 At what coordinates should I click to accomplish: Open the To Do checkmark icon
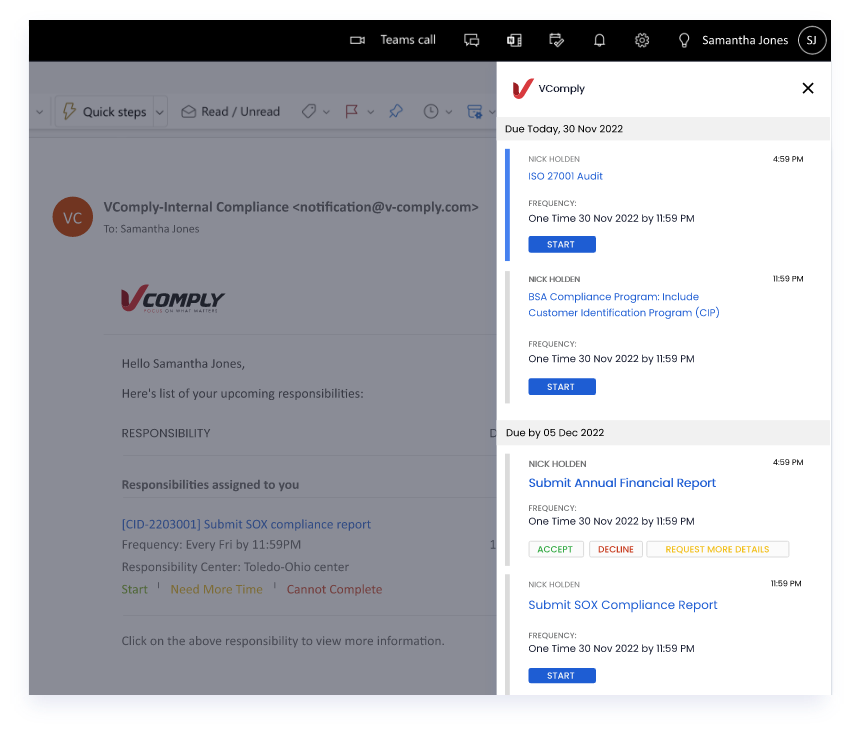556,40
